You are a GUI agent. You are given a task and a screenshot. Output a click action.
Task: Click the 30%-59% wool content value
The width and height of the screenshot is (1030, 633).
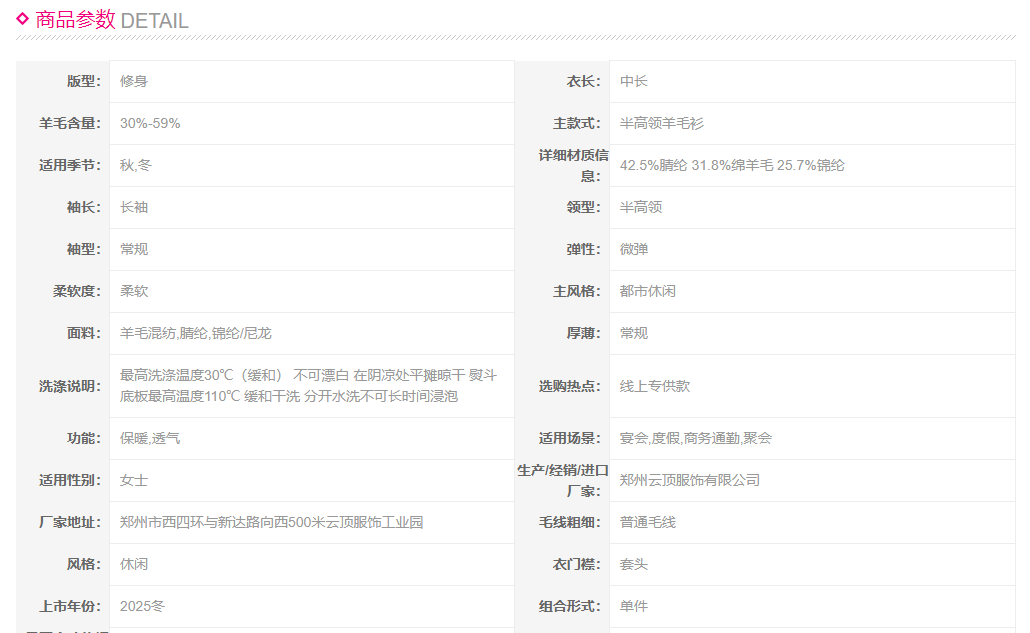[x=150, y=123]
